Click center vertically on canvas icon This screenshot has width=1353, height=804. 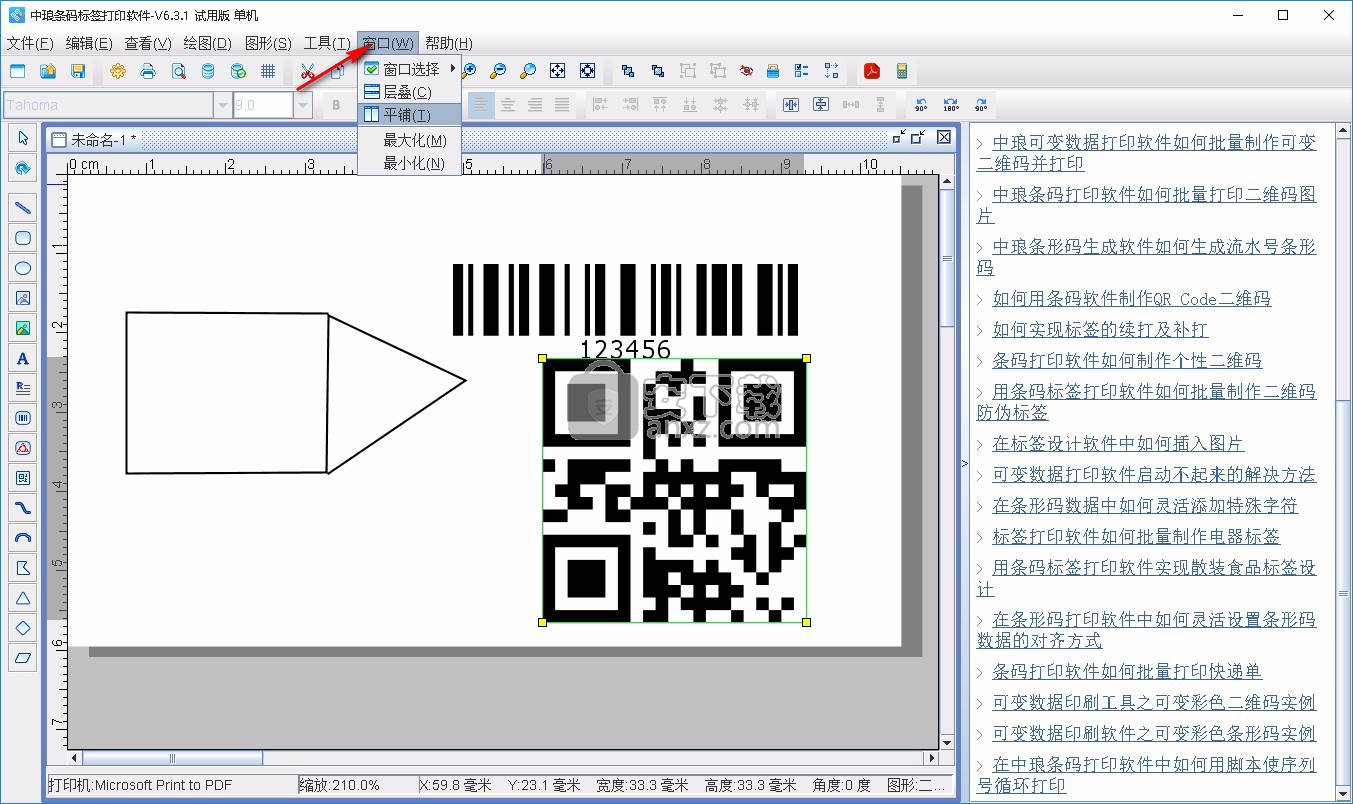point(821,105)
